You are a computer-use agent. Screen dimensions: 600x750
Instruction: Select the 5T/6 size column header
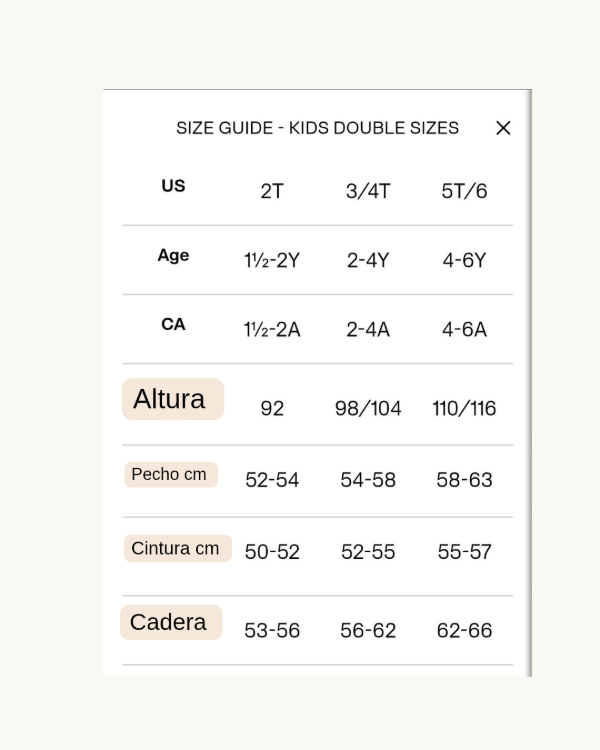coord(464,191)
